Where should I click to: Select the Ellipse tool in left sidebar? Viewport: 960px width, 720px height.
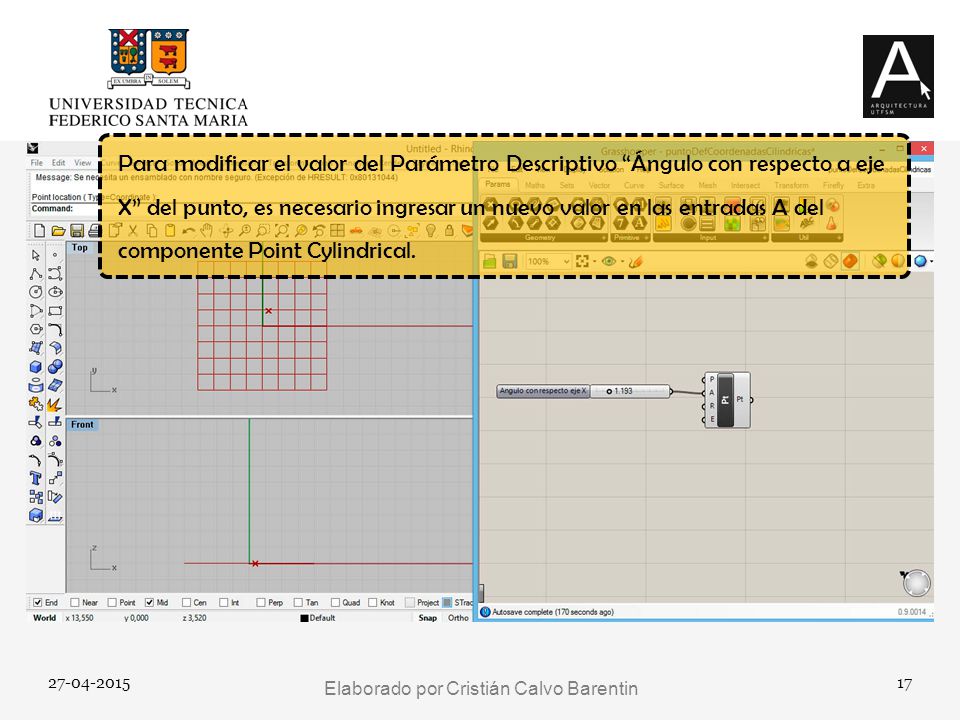pos(55,292)
